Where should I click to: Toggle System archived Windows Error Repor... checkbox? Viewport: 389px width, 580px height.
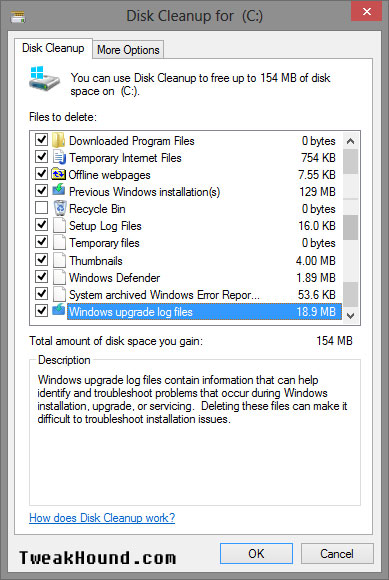(x=41, y=294)
